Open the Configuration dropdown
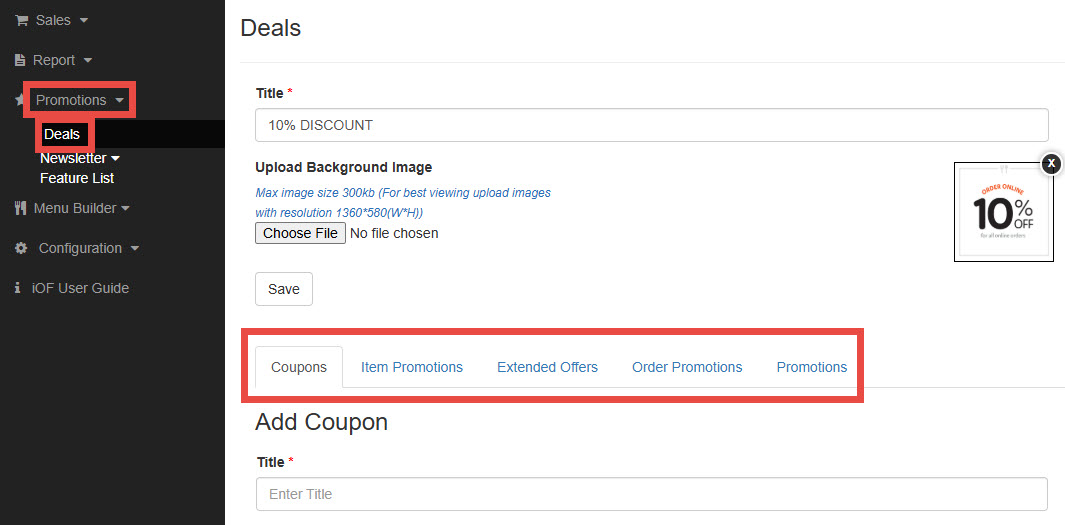1065x525 pixels. pyautogui.click(x=88, y=248)
